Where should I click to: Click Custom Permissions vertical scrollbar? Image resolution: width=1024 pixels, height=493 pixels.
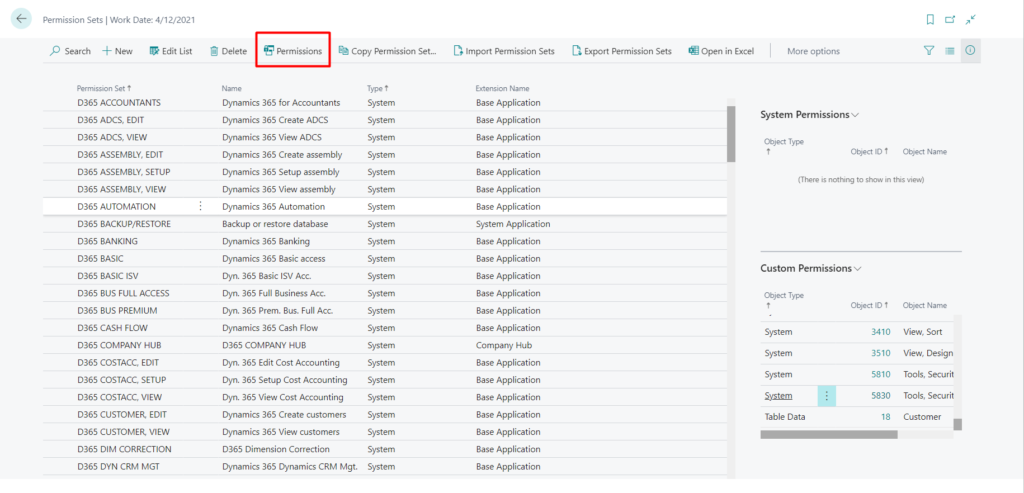[x=957, y=424]
